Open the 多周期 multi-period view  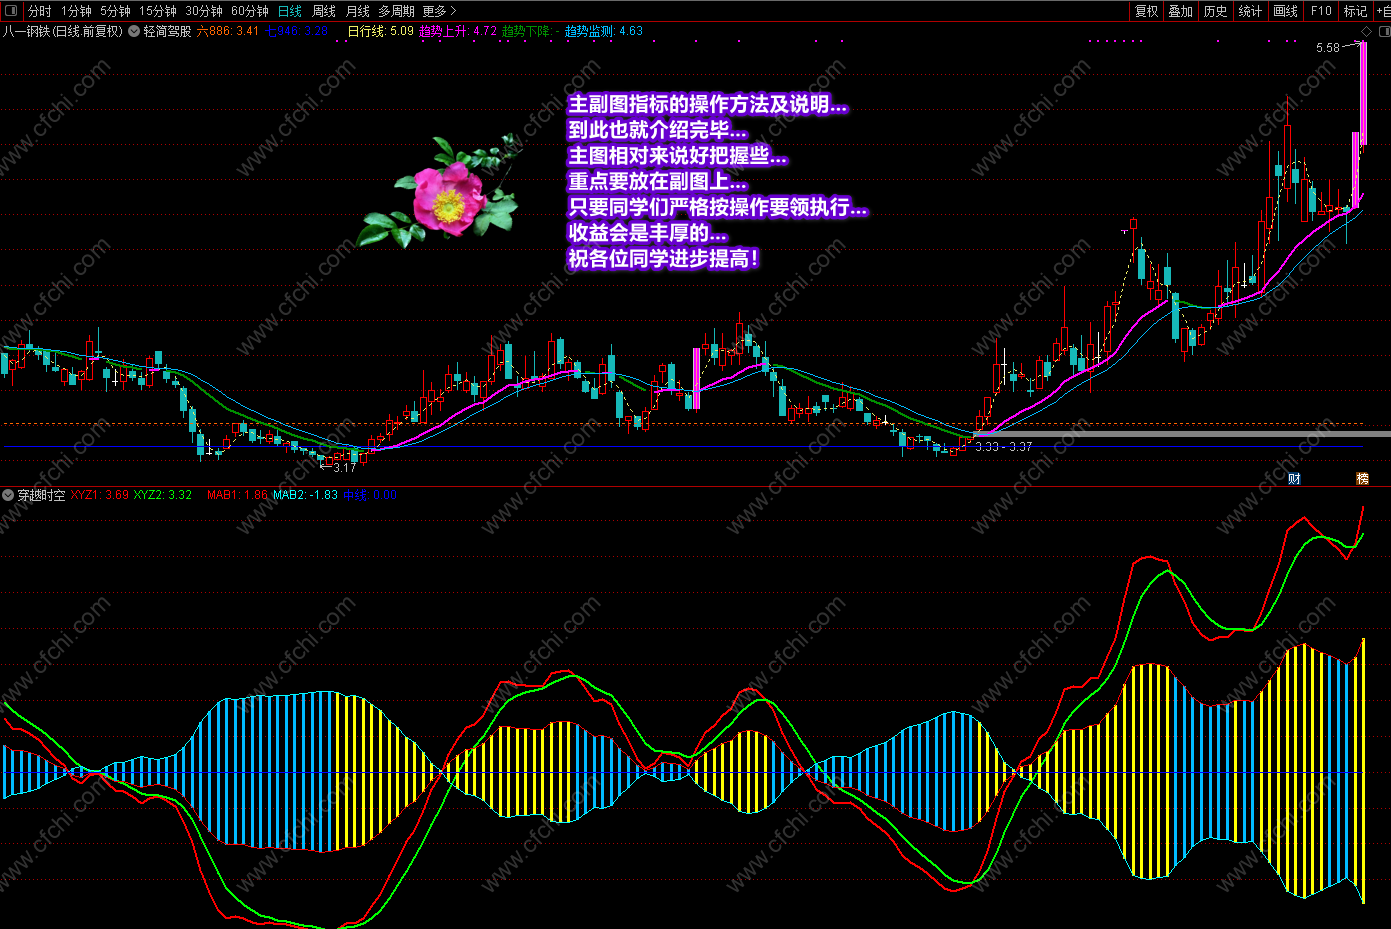click(x=396, y=11)
